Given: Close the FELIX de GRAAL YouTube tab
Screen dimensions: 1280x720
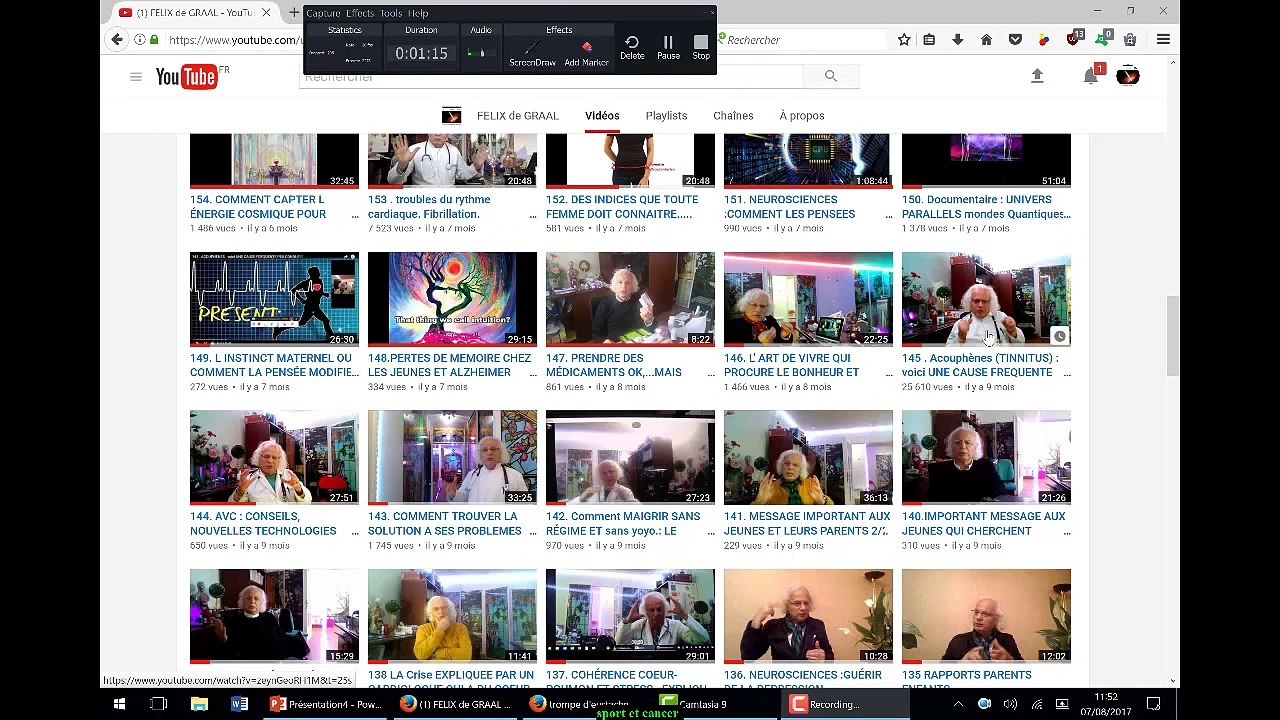Looking at the screenshot, I should 266,12.
